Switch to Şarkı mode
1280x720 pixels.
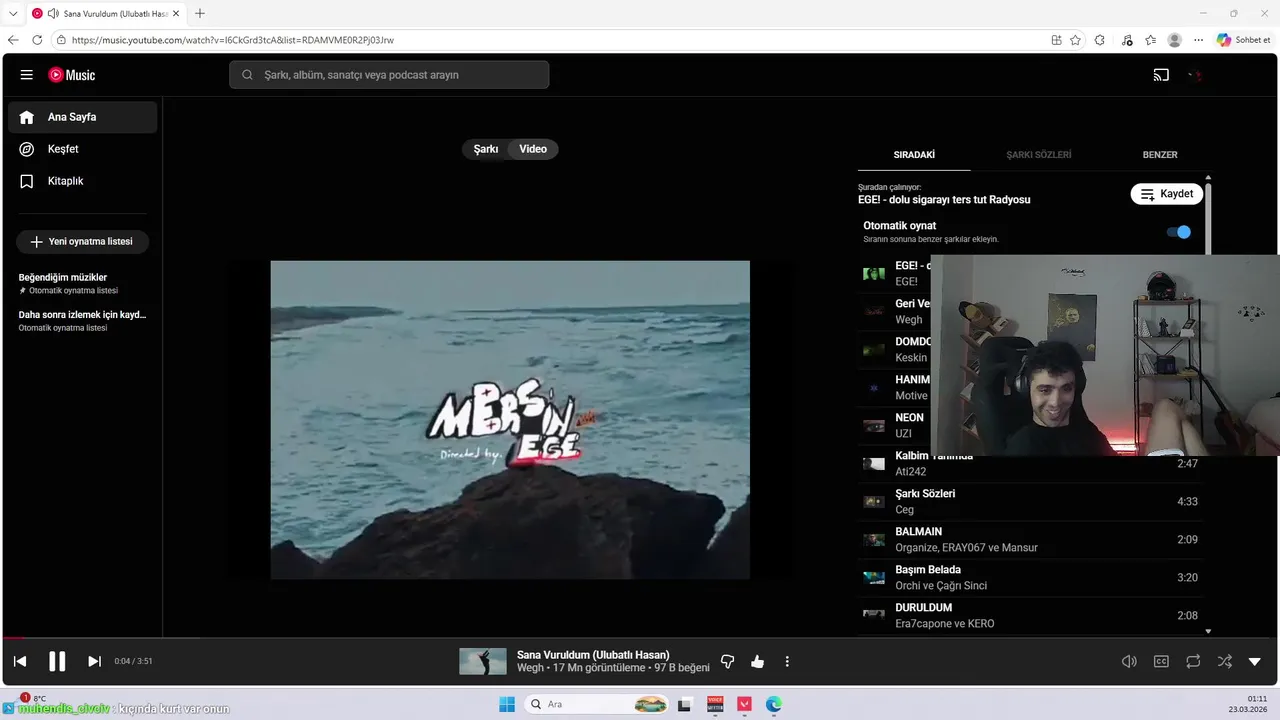pos(486,149)
